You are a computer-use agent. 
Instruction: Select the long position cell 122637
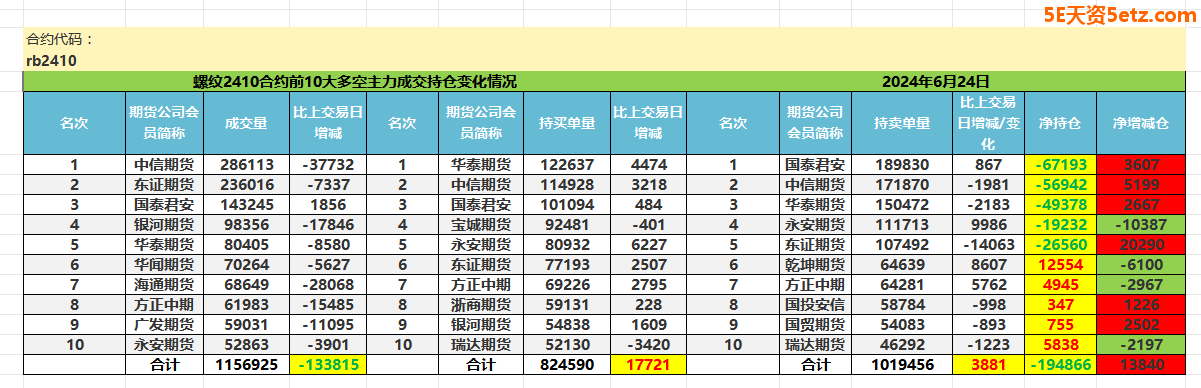click(567, 164)
